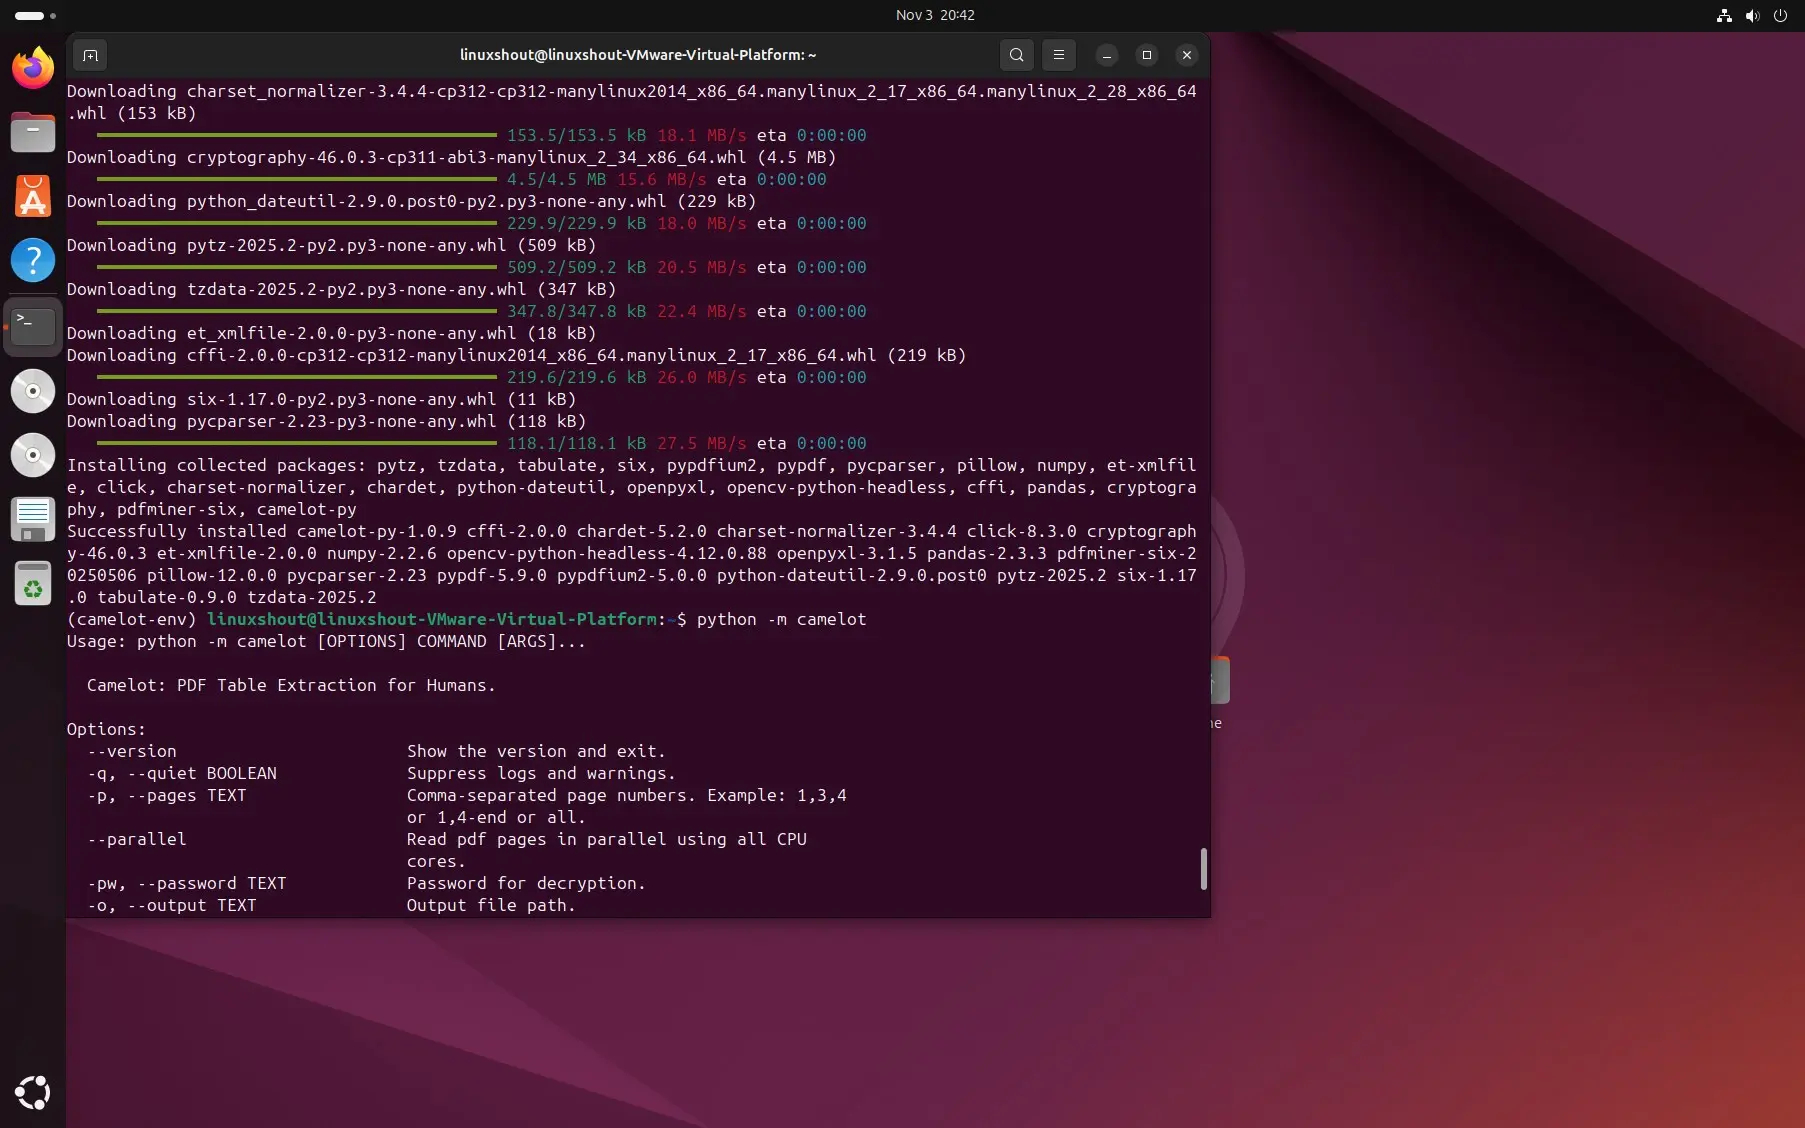Close the terminal window
The width and height of the screenshot is (1805, 1128).
(1187, 55)
